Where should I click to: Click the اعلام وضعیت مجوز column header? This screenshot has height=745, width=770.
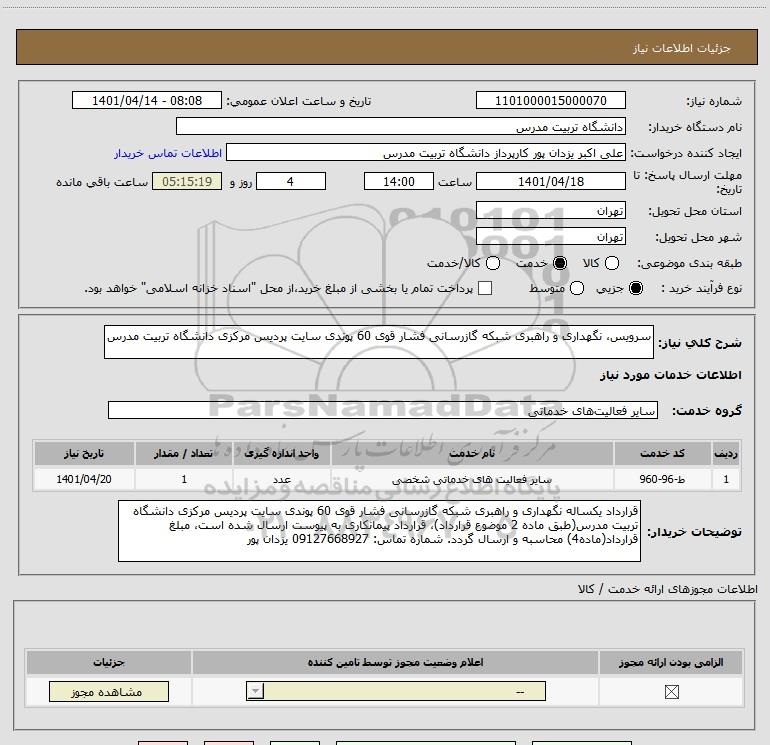coord(395,662)
